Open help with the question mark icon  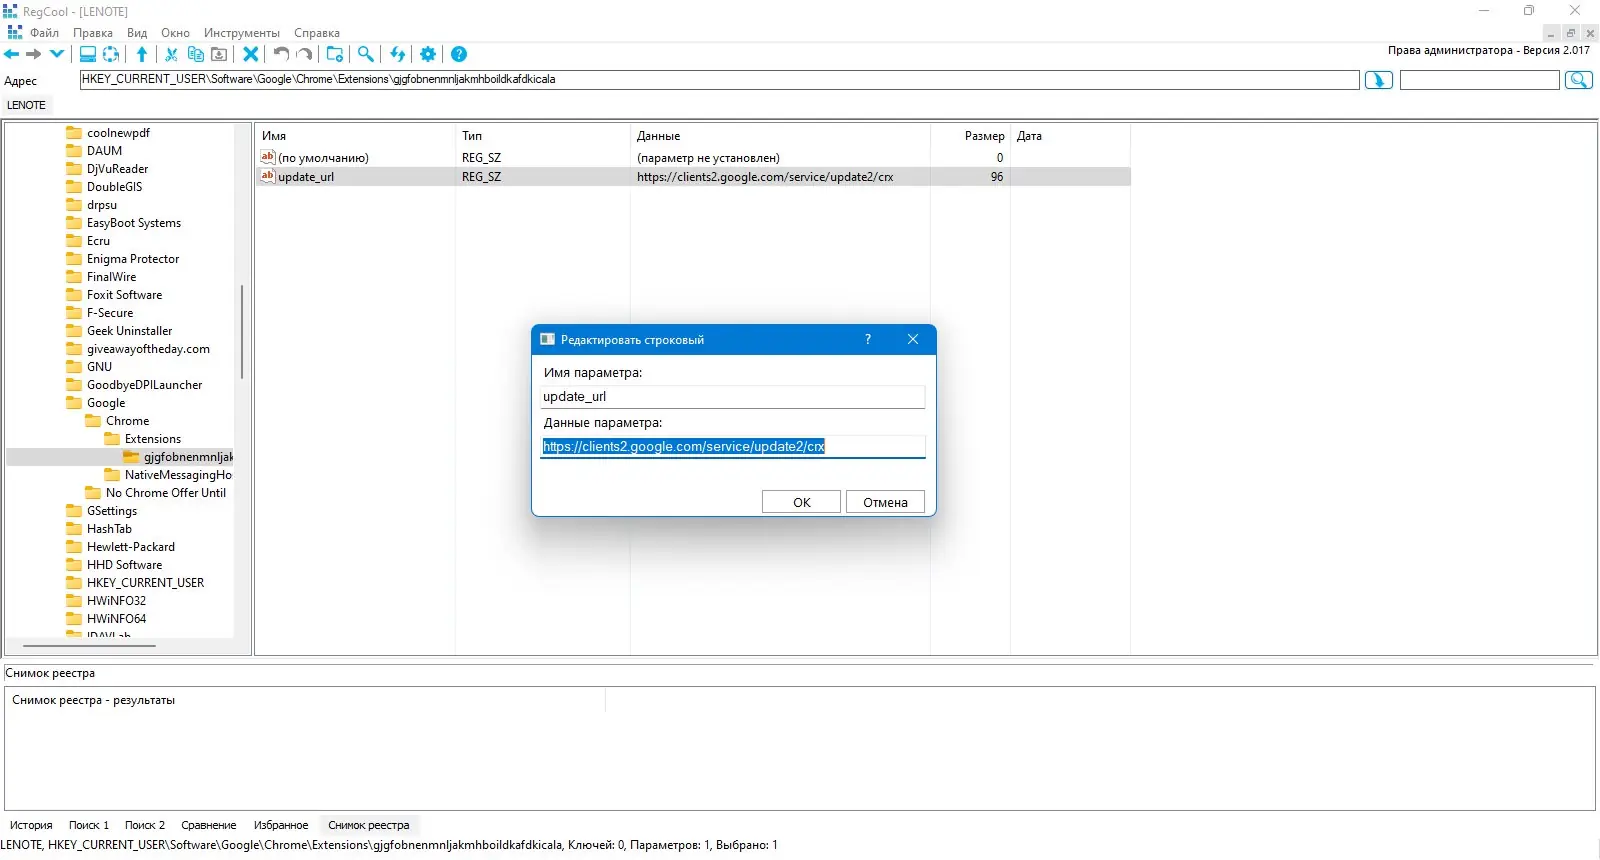(x=459, y=54)
